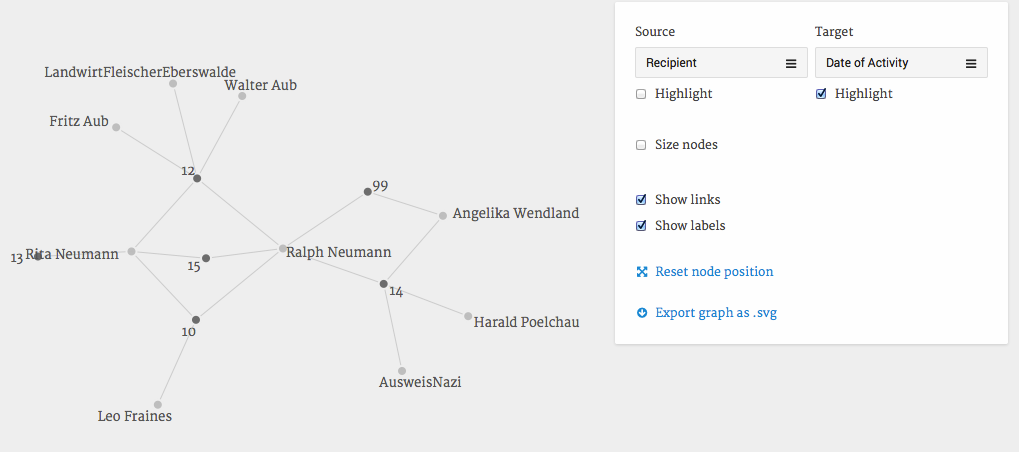Click the Export graph download icon
This screenshot has height=452, width=1019.
click(x=642, y=313)
